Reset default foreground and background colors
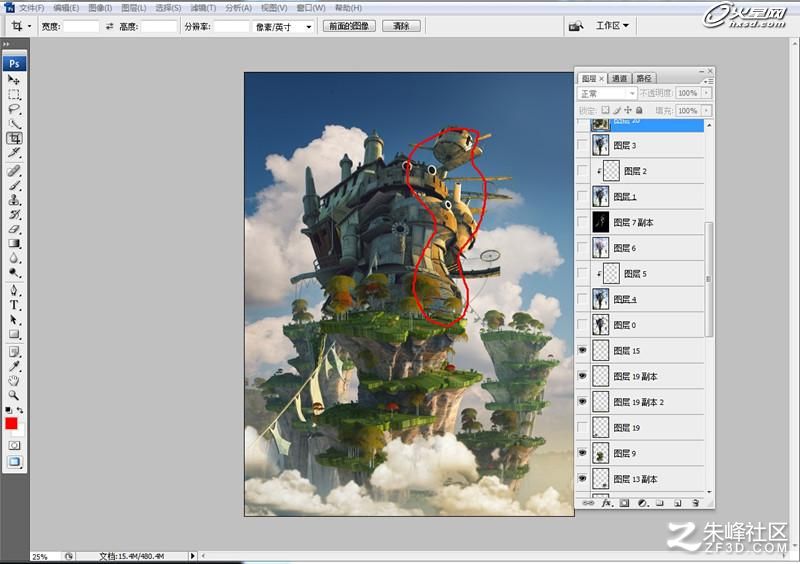 (9, 410)
